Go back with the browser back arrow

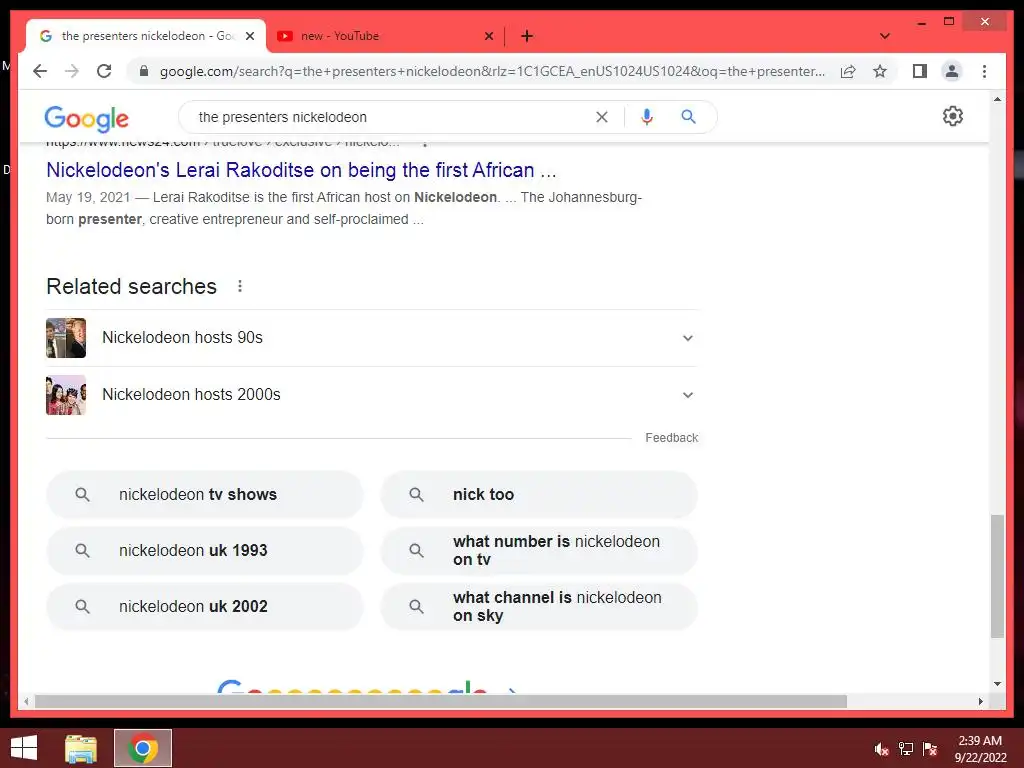click(40, 71)
